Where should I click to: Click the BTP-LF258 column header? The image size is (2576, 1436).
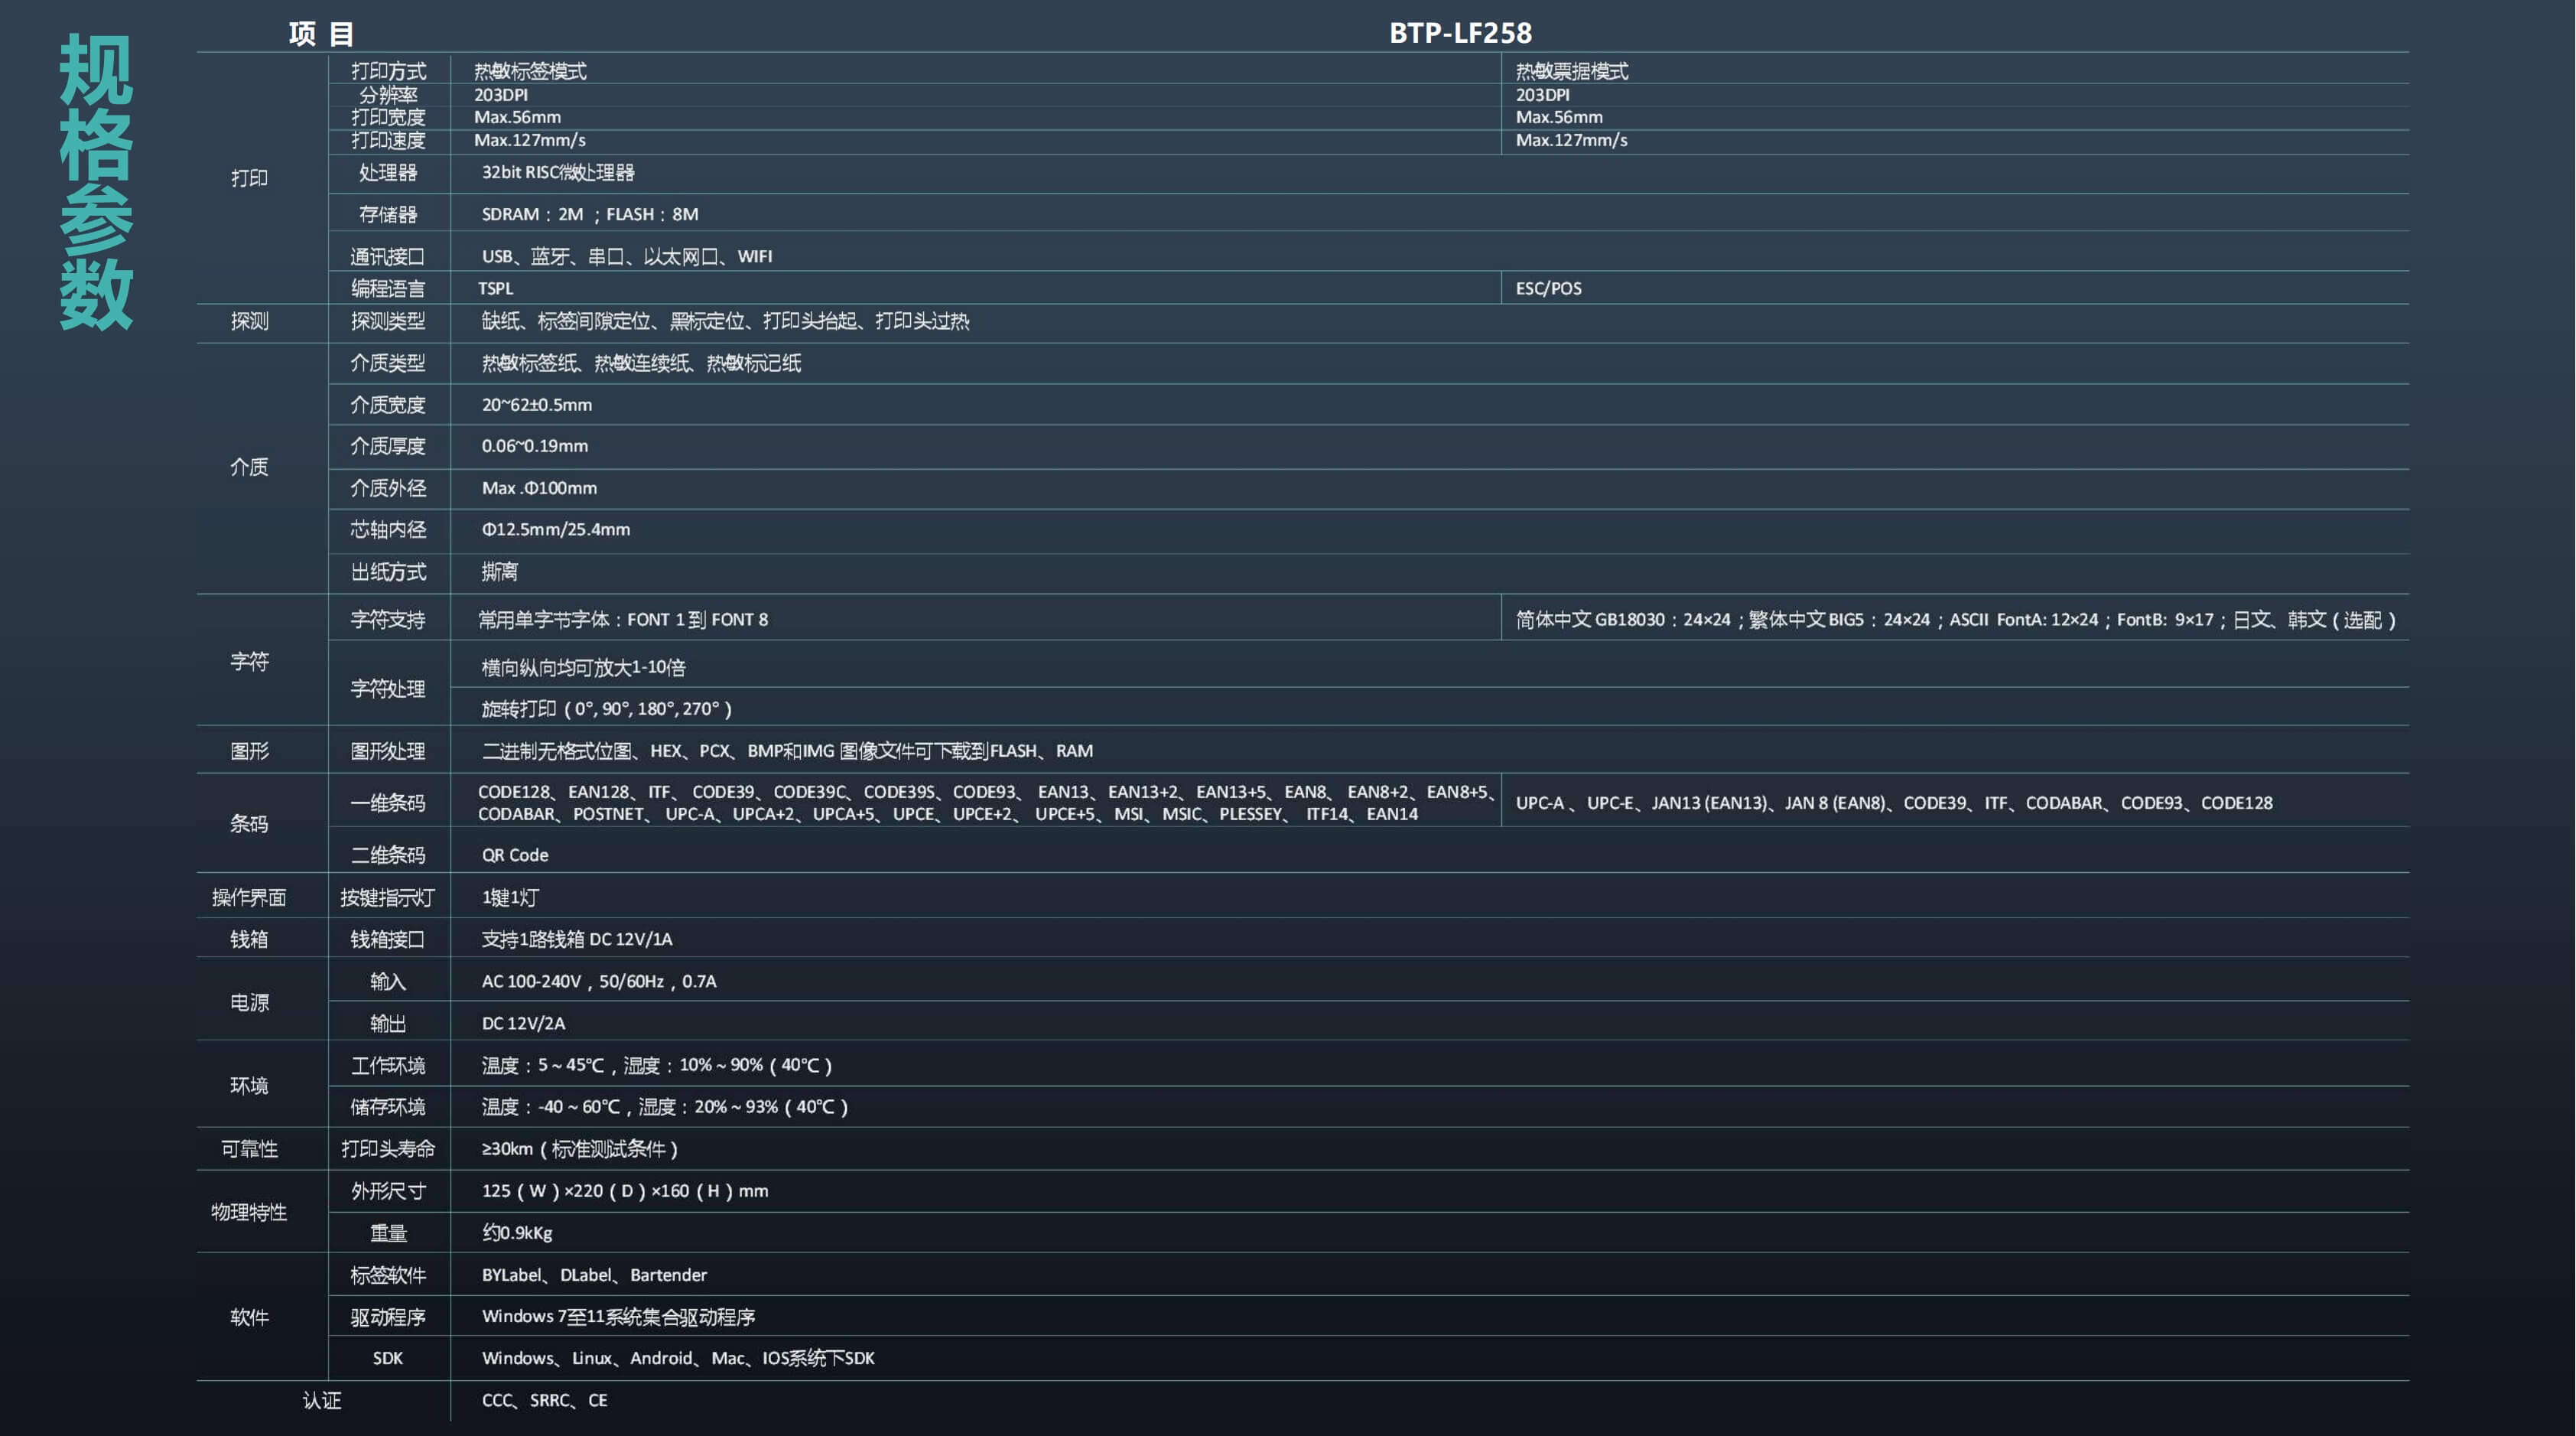click(1459, 32)
